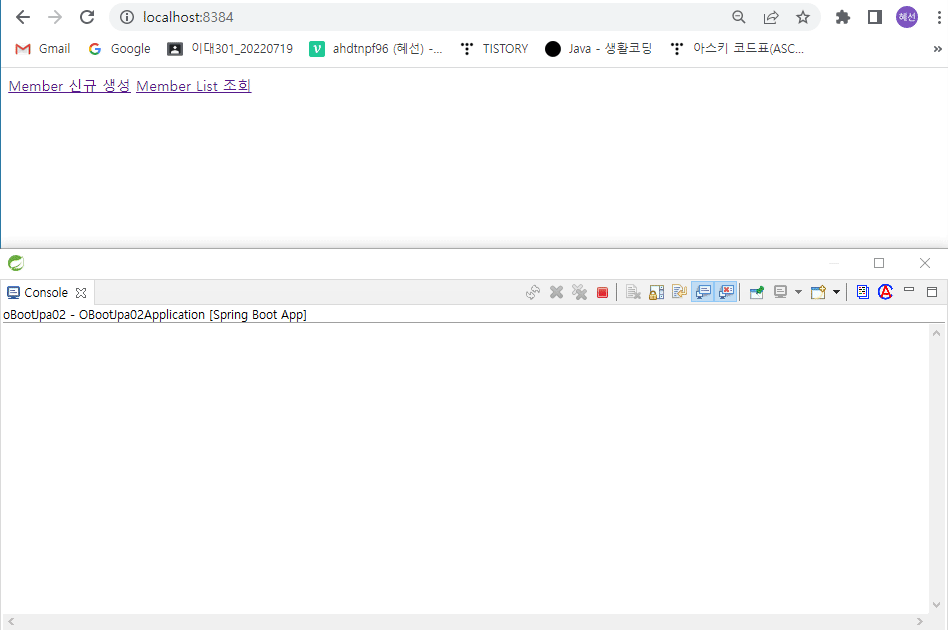
Task: Toggle Word Wrap in Console
Action: point(680,293)
